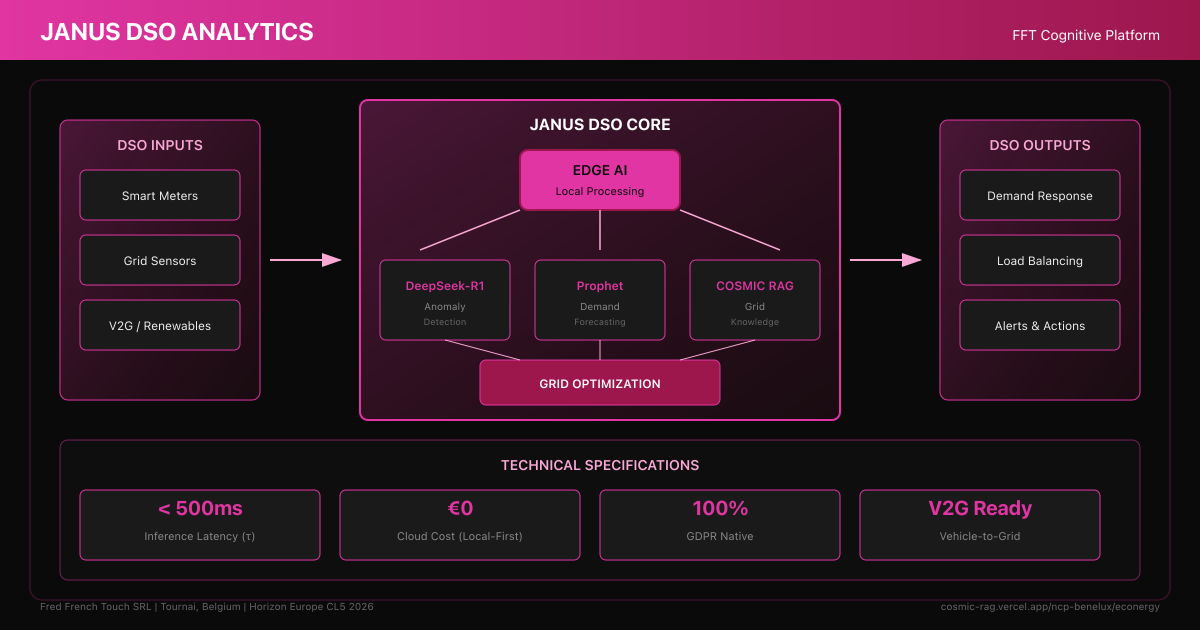The height and width of the screenshot is (630, 1200).
Task: Expand the JANUS DSO CORE panel
Action: click(600, 124)
